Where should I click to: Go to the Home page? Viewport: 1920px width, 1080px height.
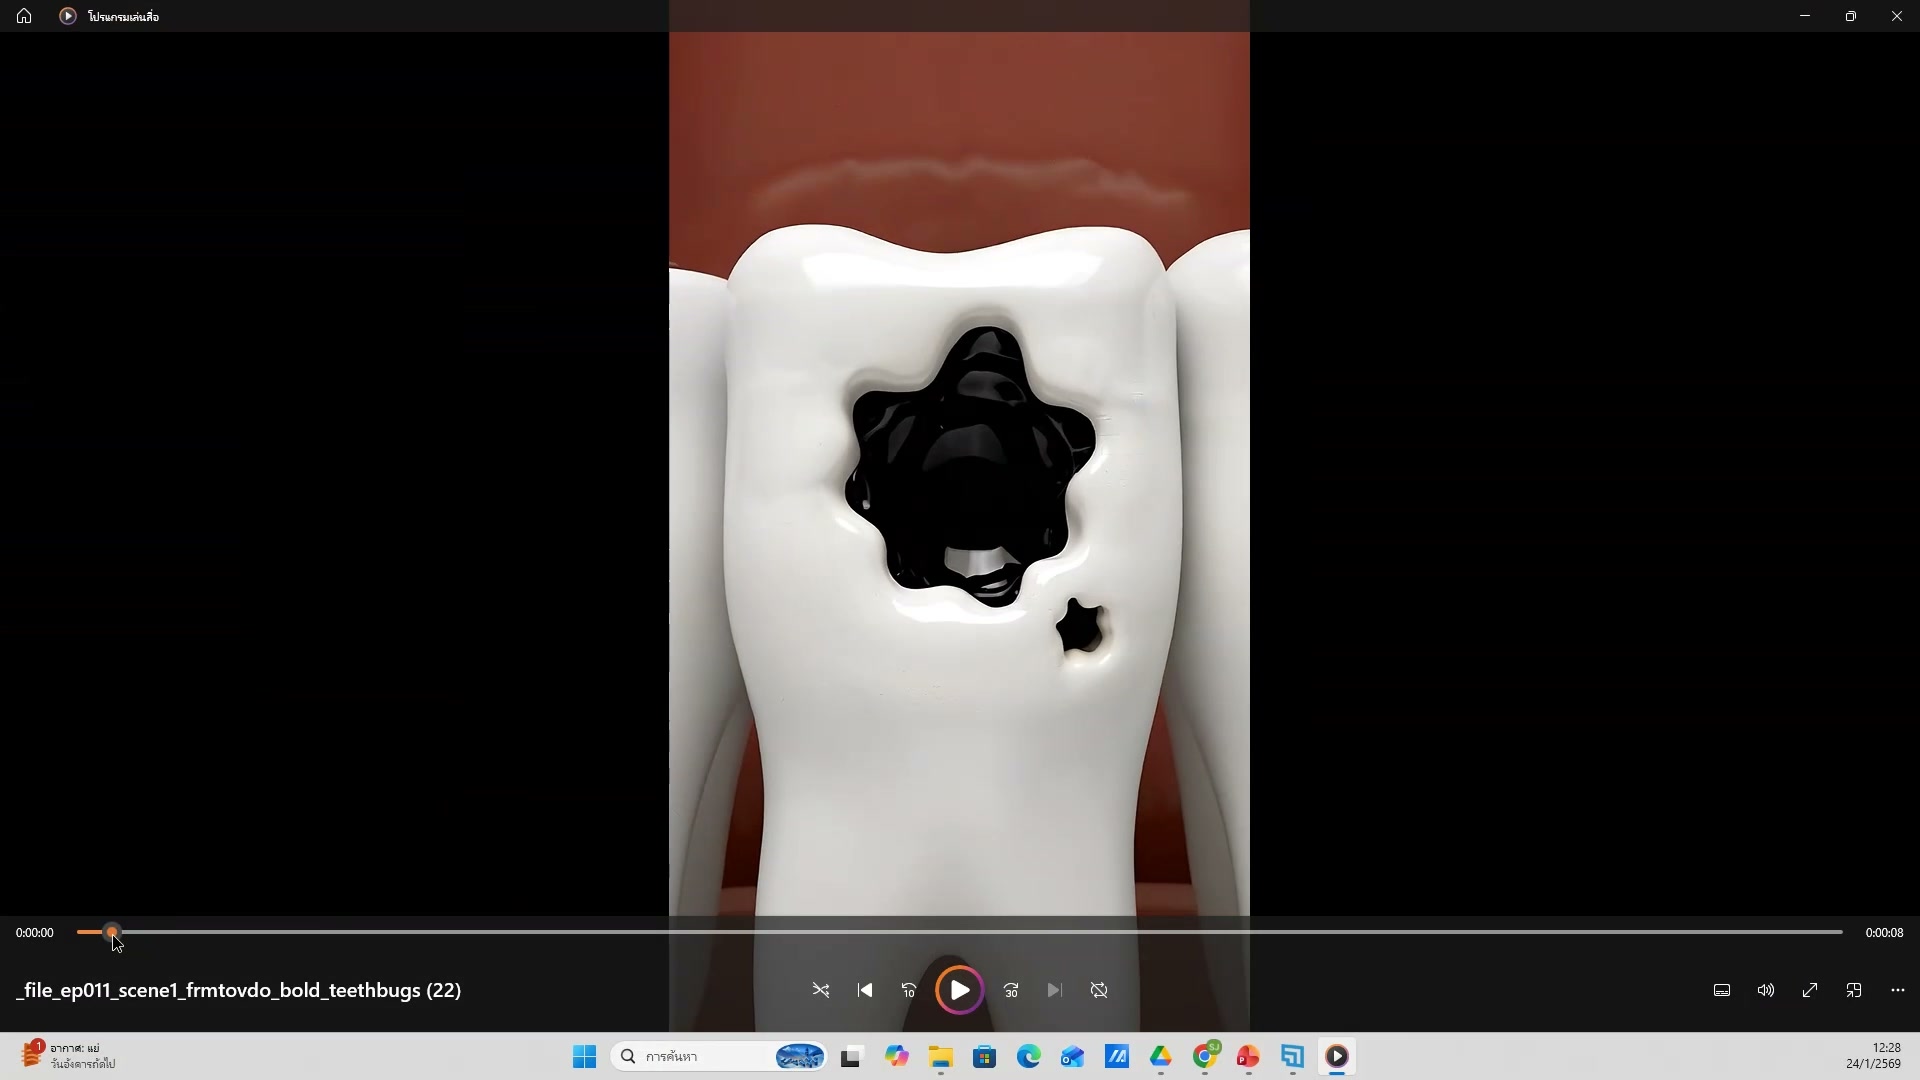click(x=24, y=16)
